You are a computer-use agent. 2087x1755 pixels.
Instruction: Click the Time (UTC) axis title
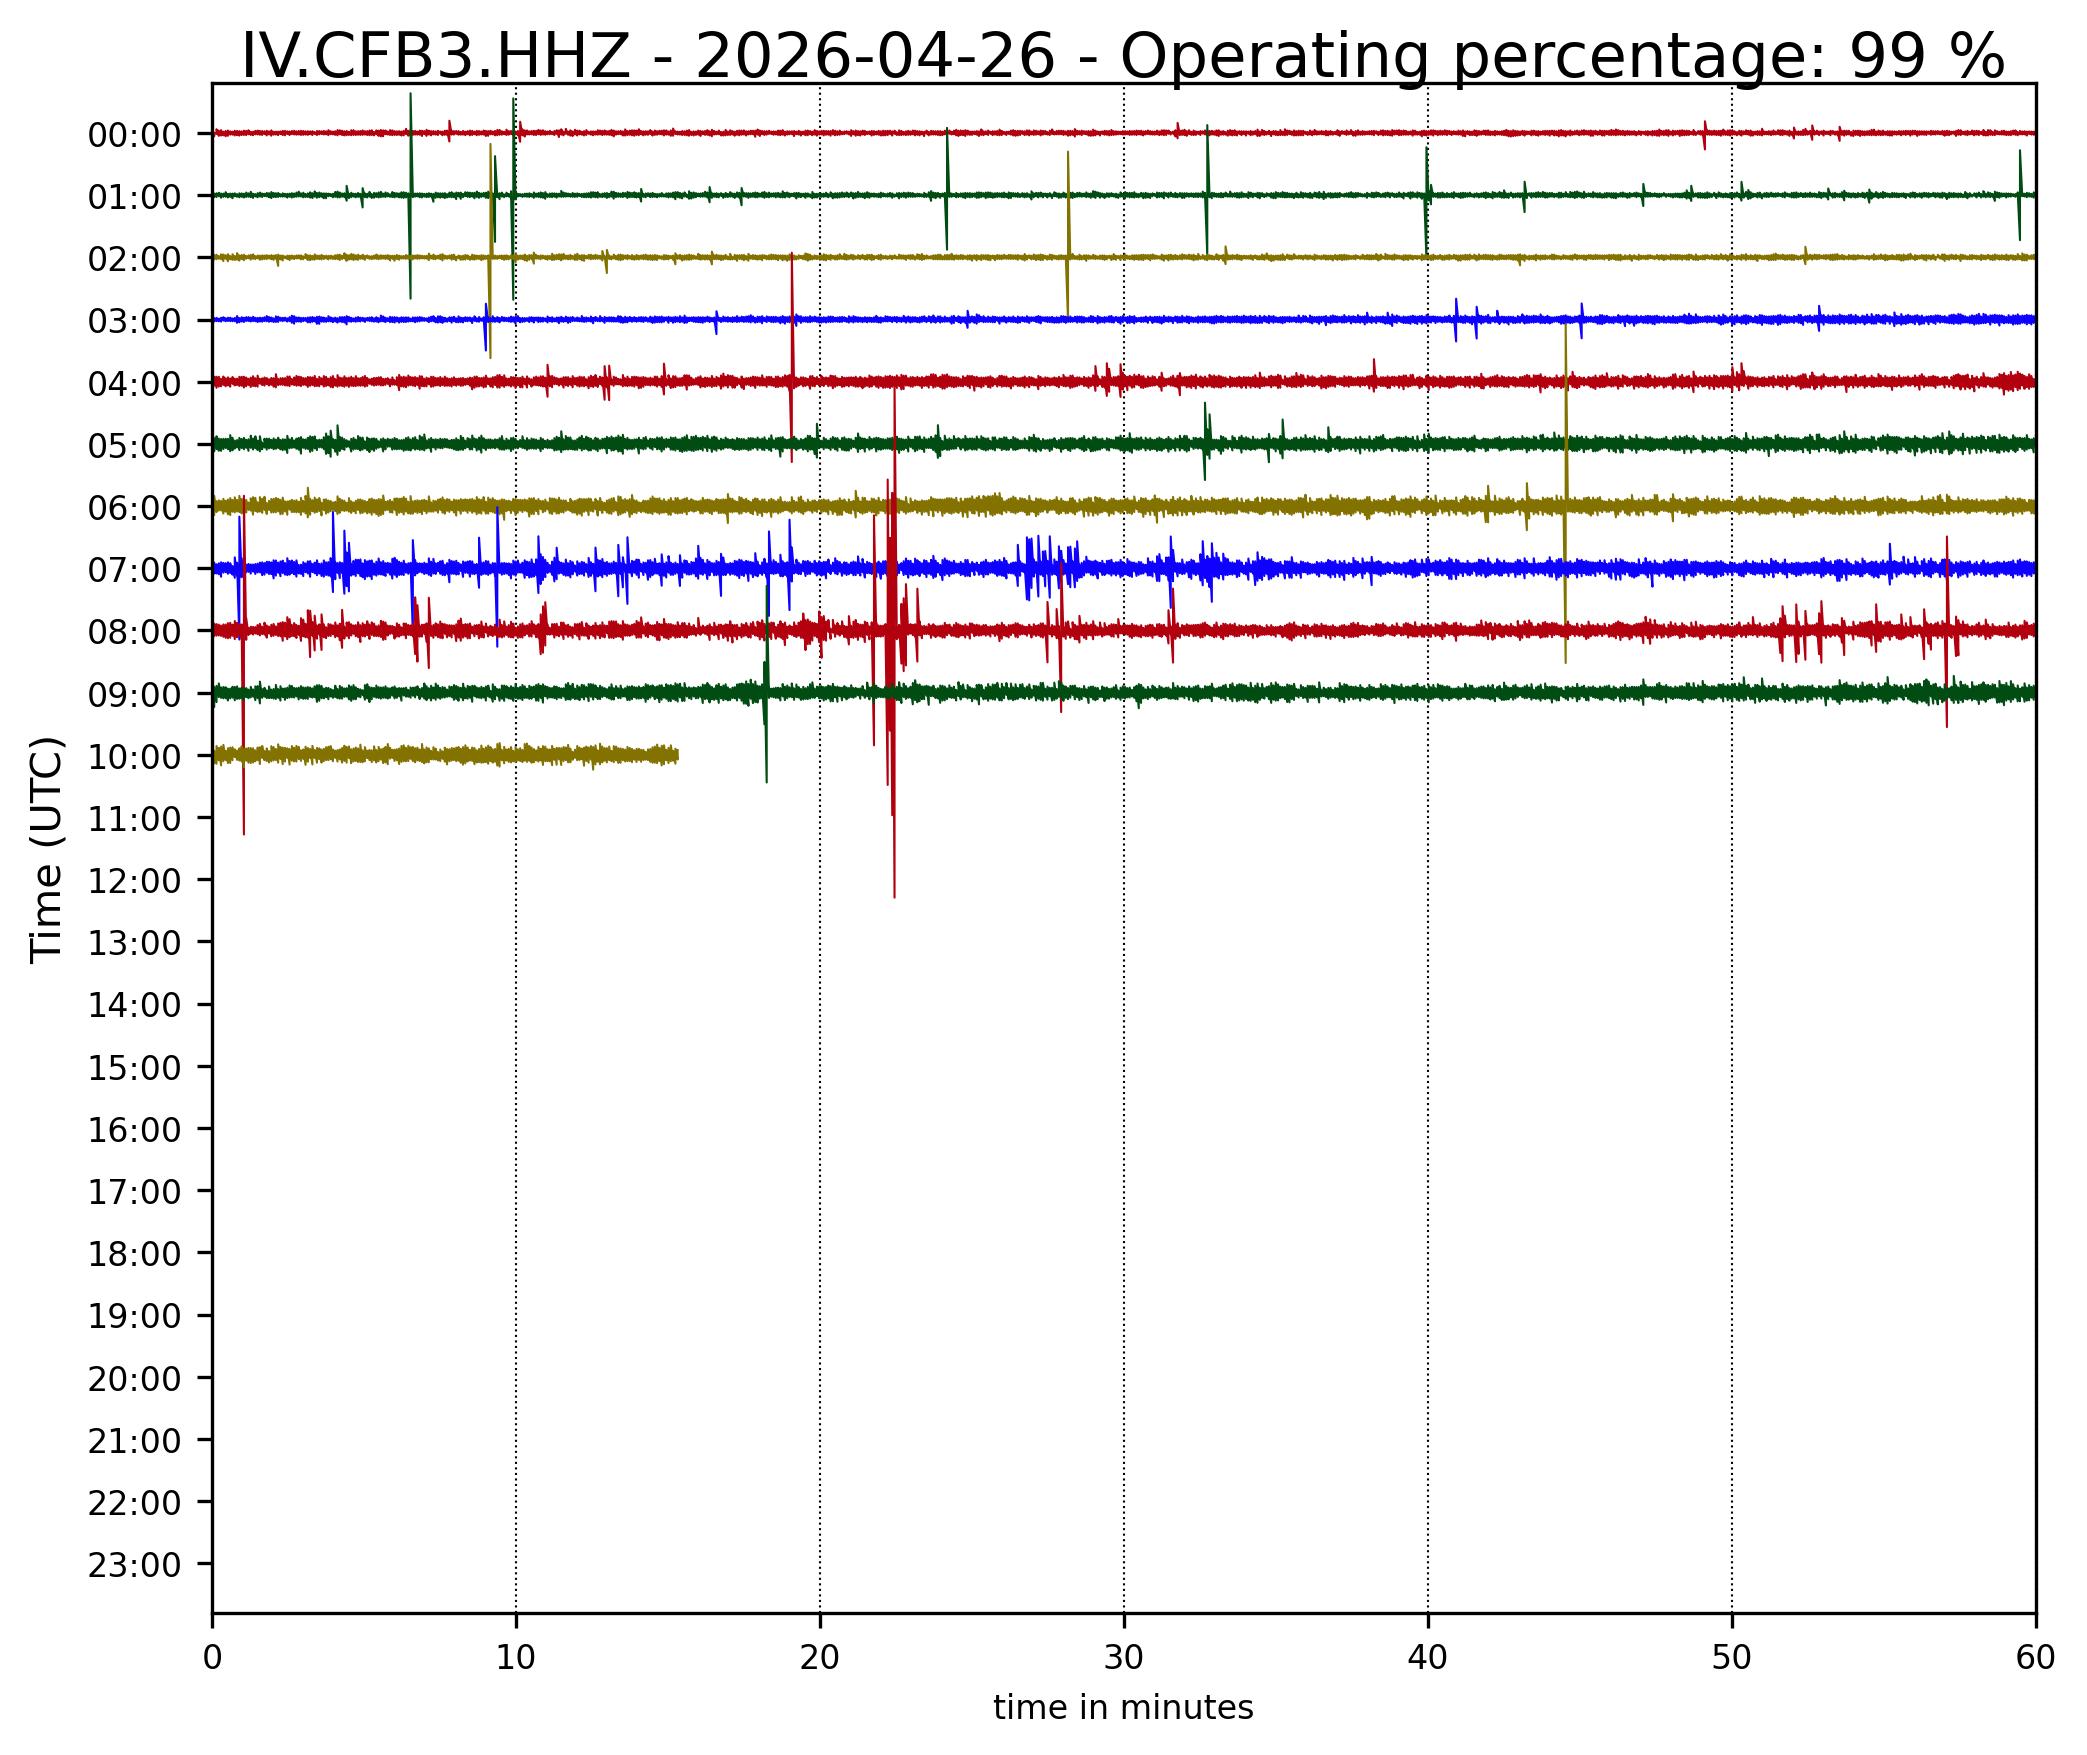[x=47, y=849]
